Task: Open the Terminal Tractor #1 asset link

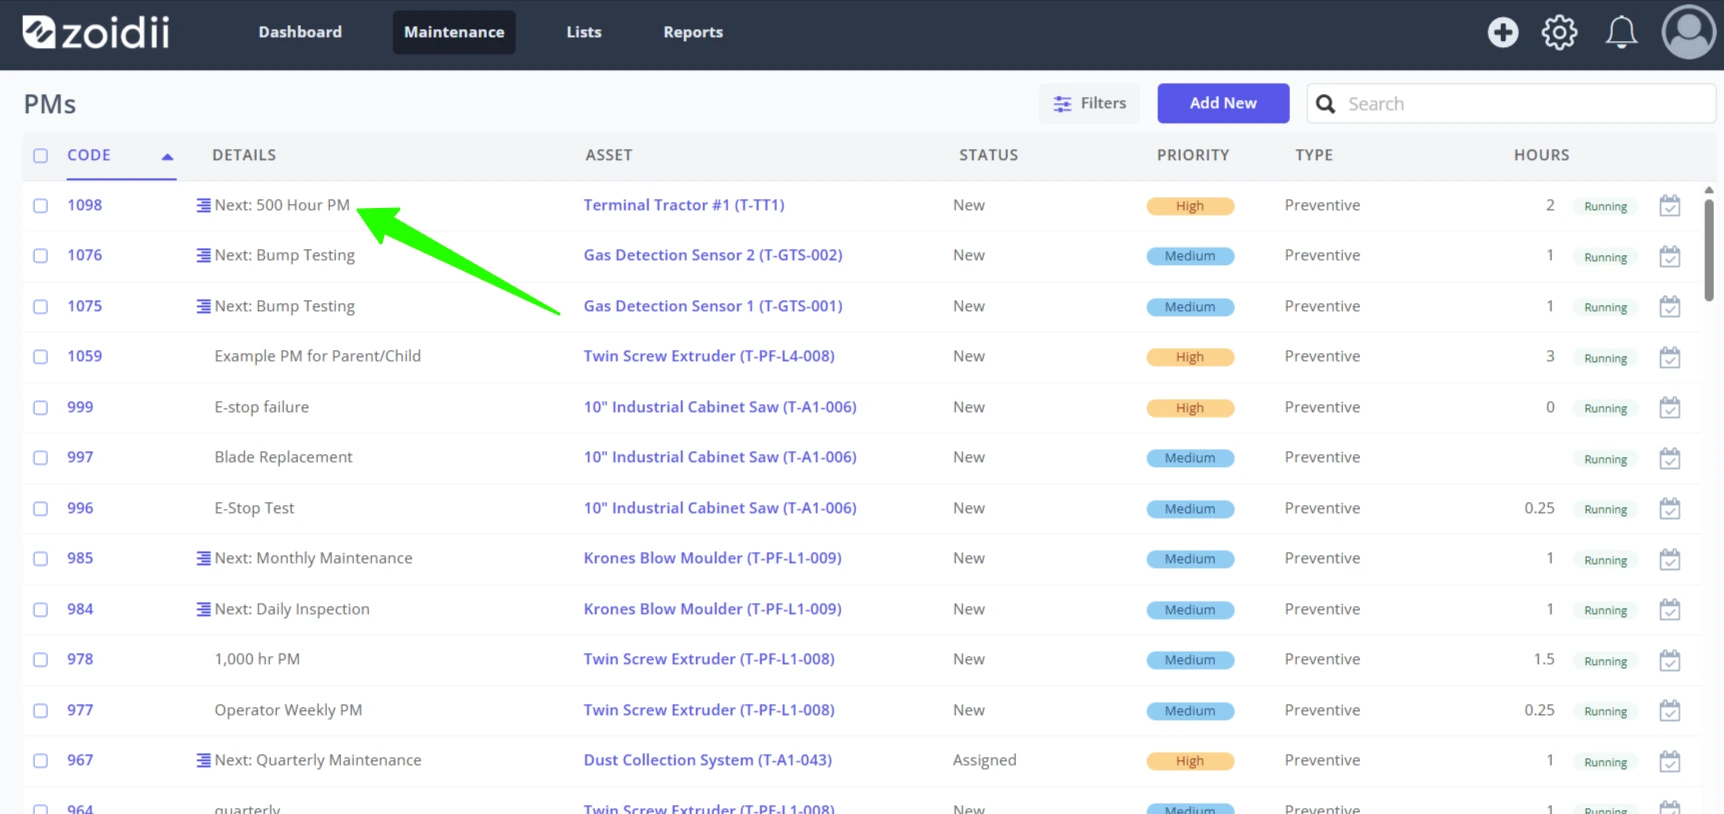Action: pos(684,205)
